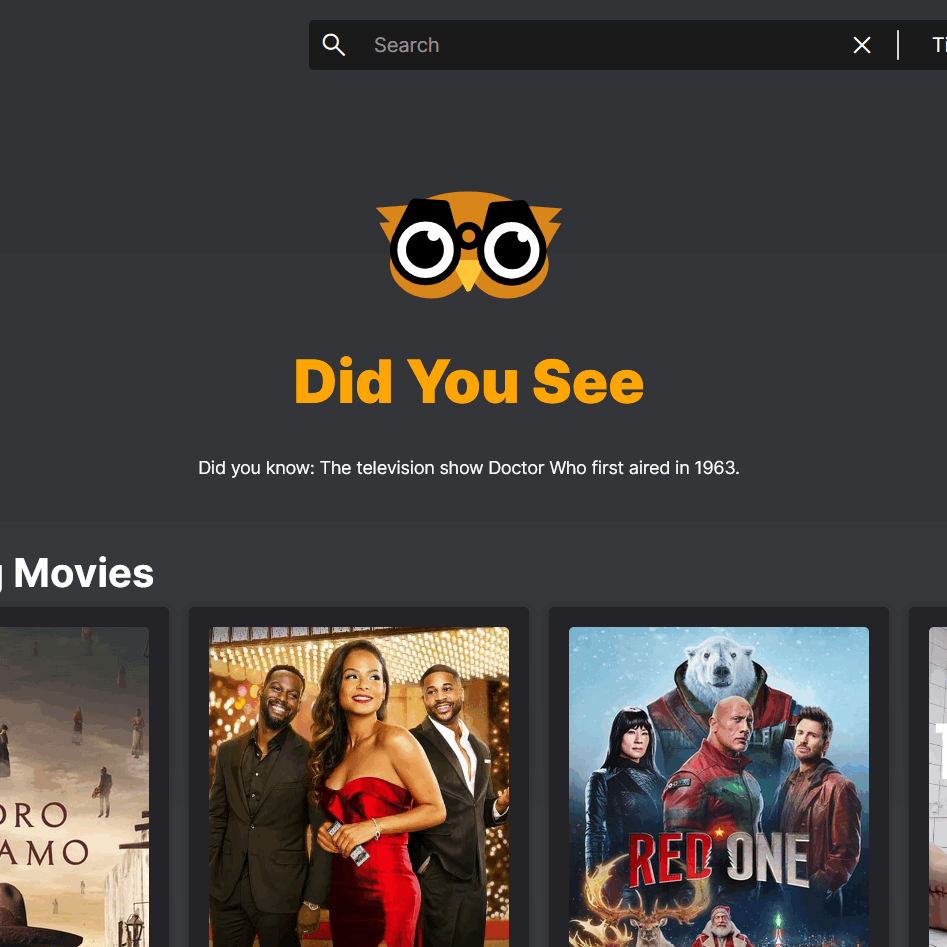Click the magnifying glass search icon
Image resolution: width=947 pixels, height=947 pixels.
coord(333,45)
